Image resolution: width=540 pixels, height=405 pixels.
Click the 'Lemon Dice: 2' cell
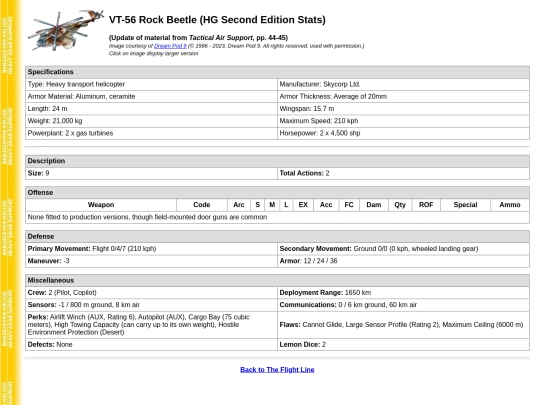pyautogui.click(x=403, y=345)
